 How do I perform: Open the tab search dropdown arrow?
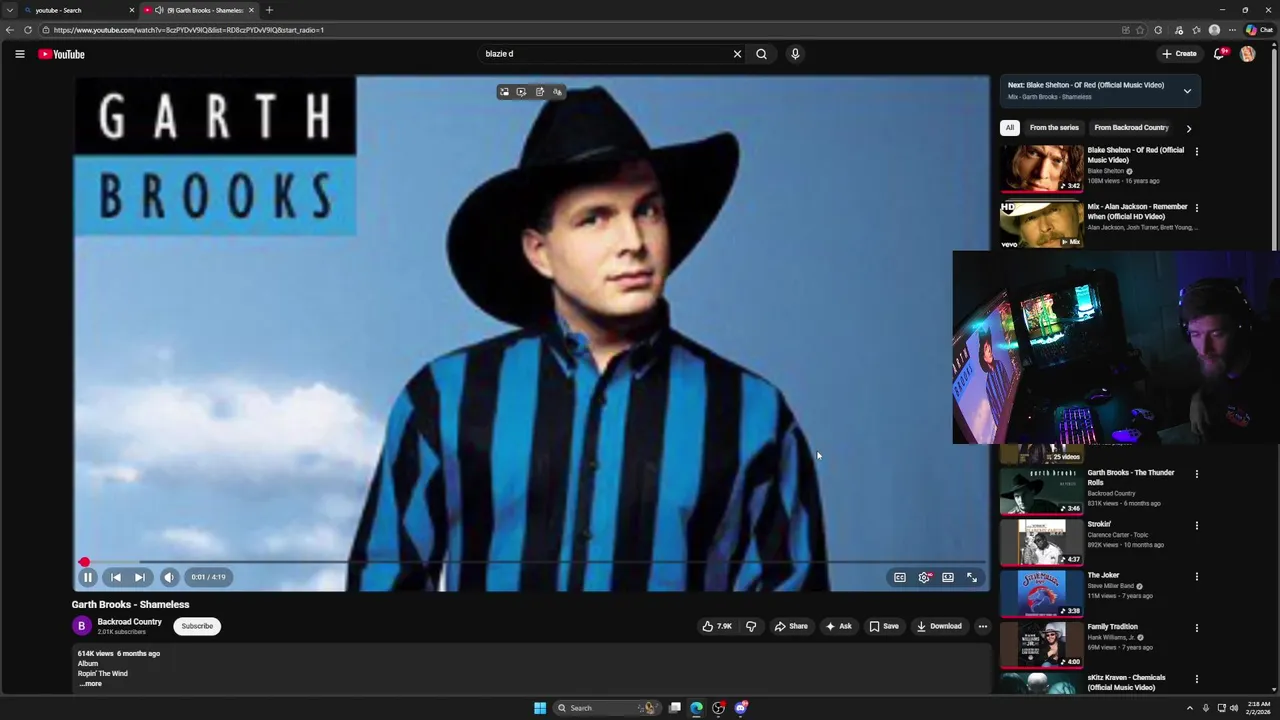[9, 10]
